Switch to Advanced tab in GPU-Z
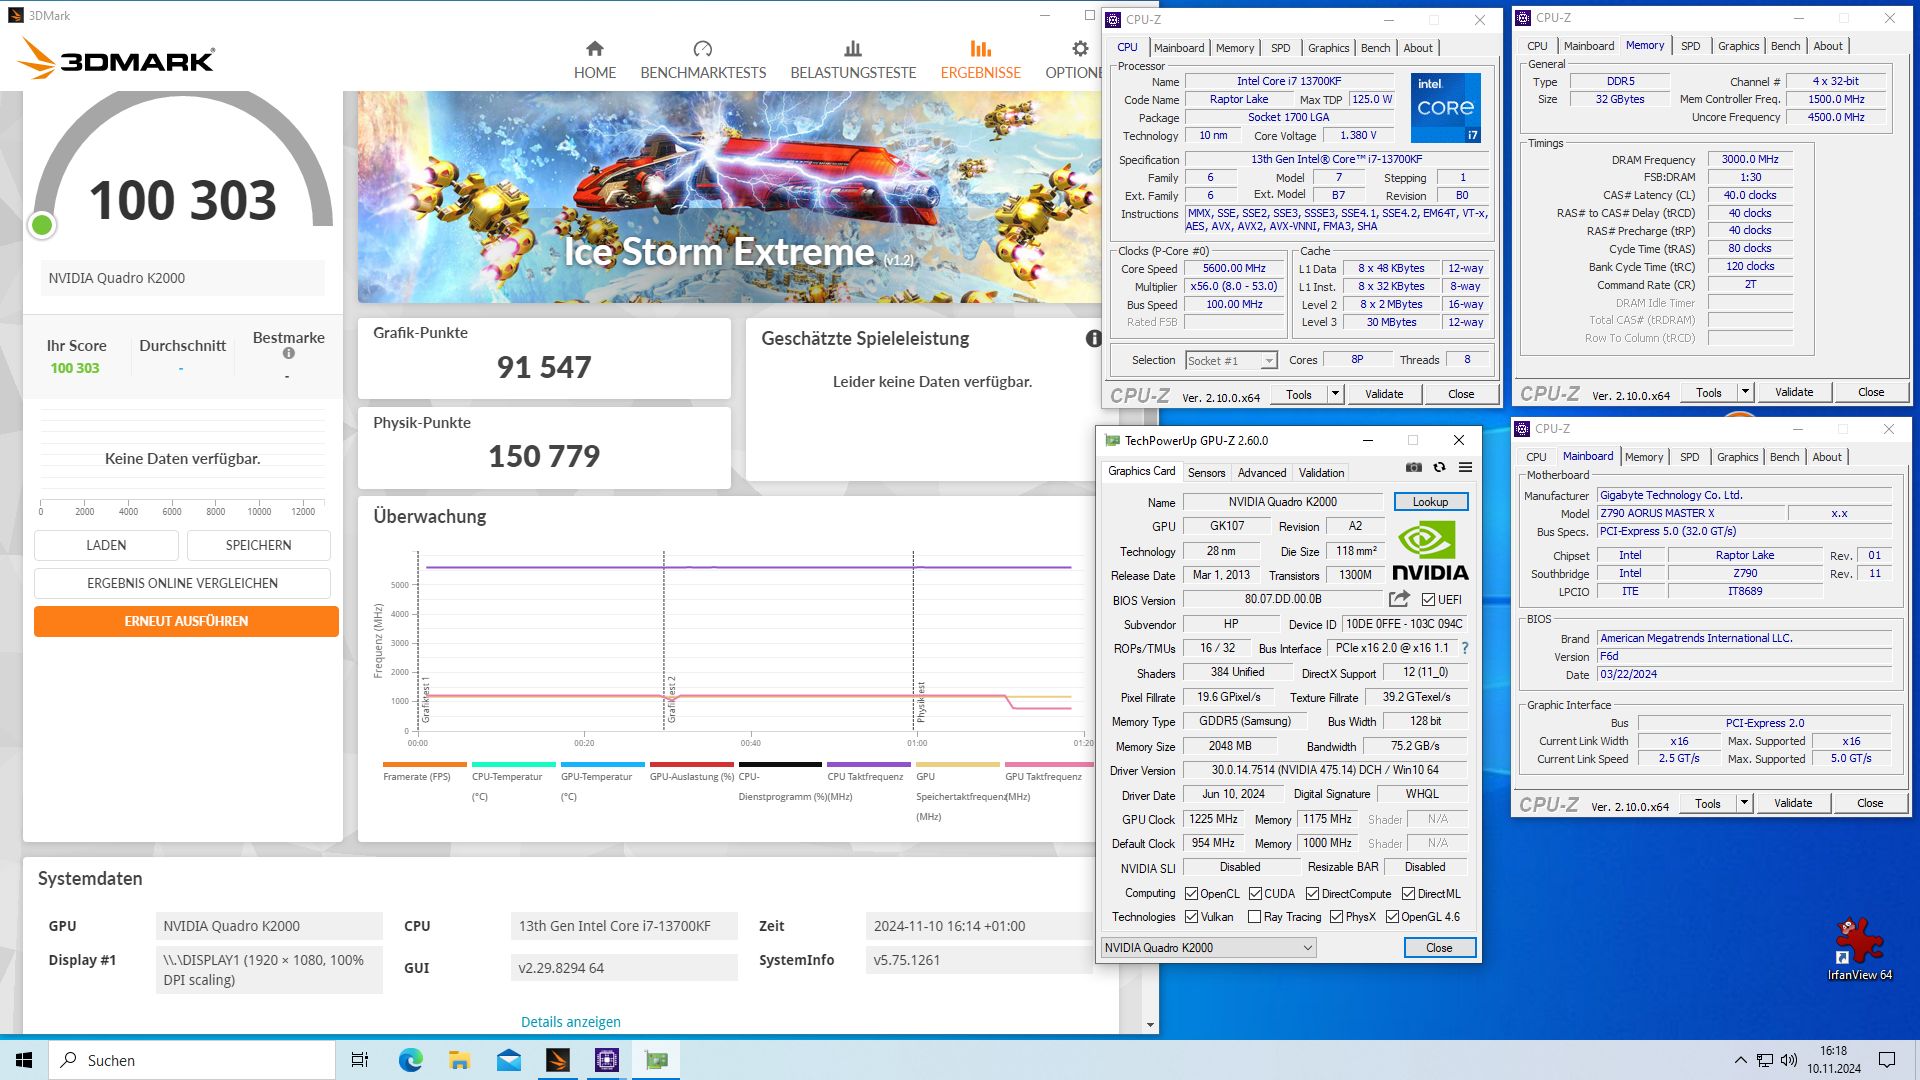The height and width of the screenshot is (1080, 1920). 1262,473
